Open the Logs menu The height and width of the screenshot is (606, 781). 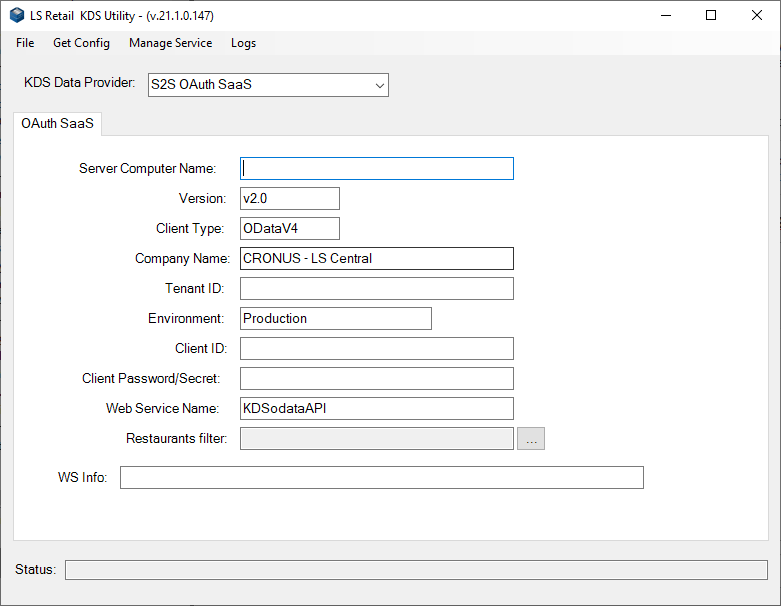coord(243,43)
